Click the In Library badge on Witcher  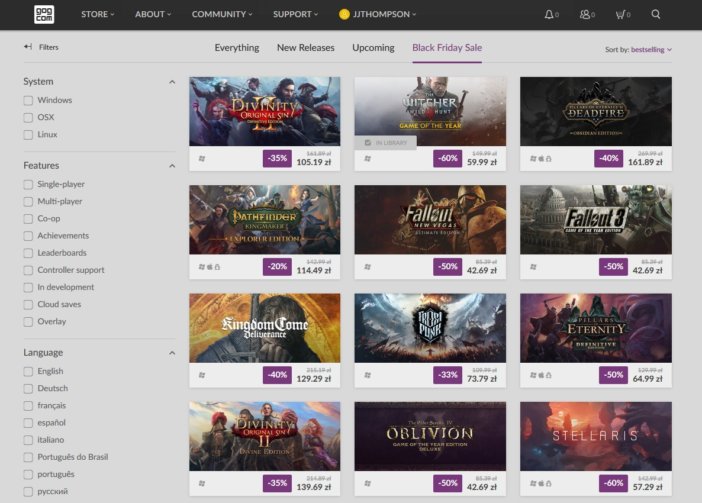(x=385, y=143)
